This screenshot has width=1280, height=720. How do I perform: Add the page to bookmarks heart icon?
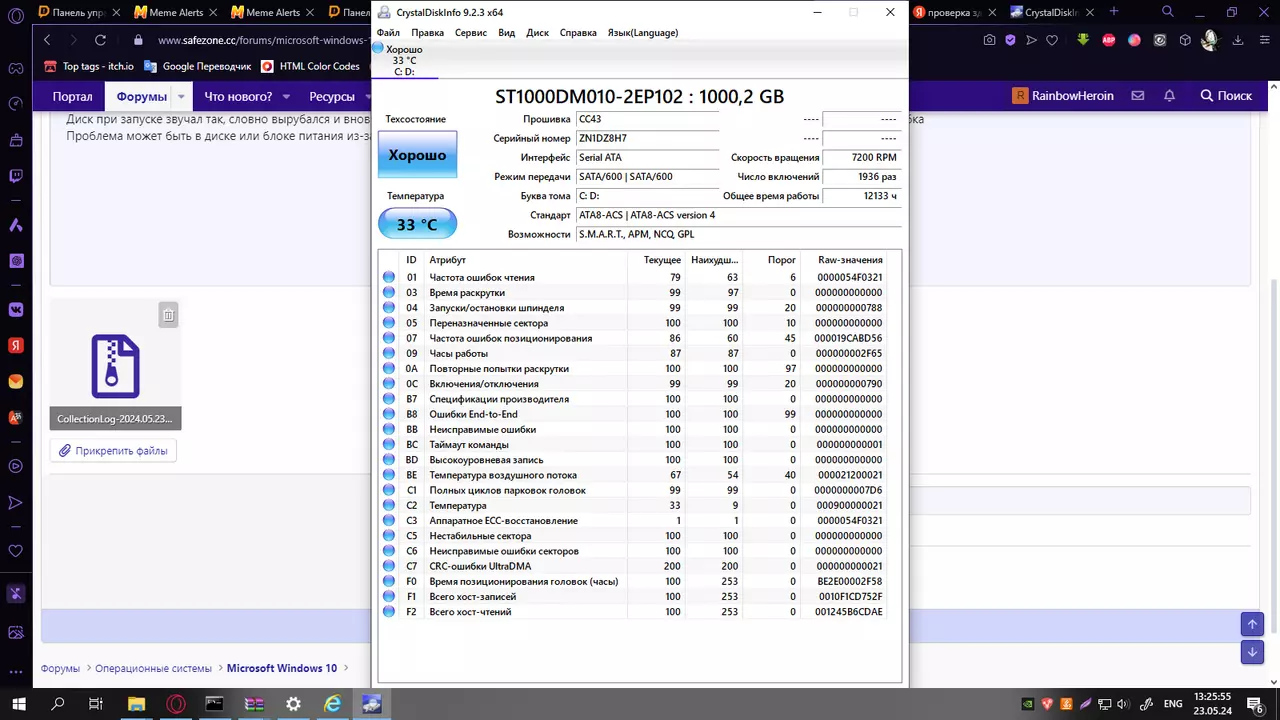pos(1052,40)
